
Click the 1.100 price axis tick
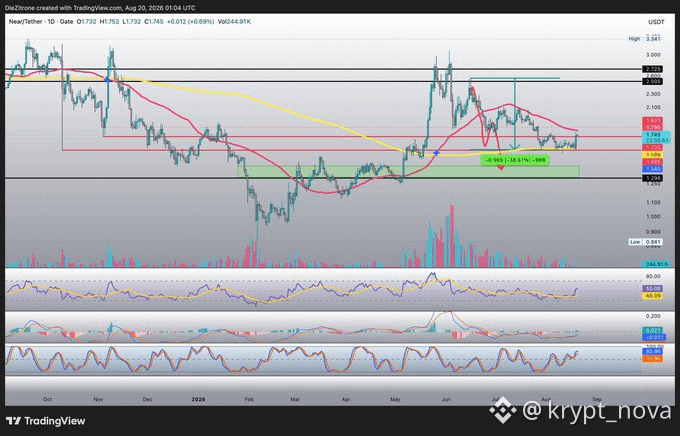(x=653, y=203)
